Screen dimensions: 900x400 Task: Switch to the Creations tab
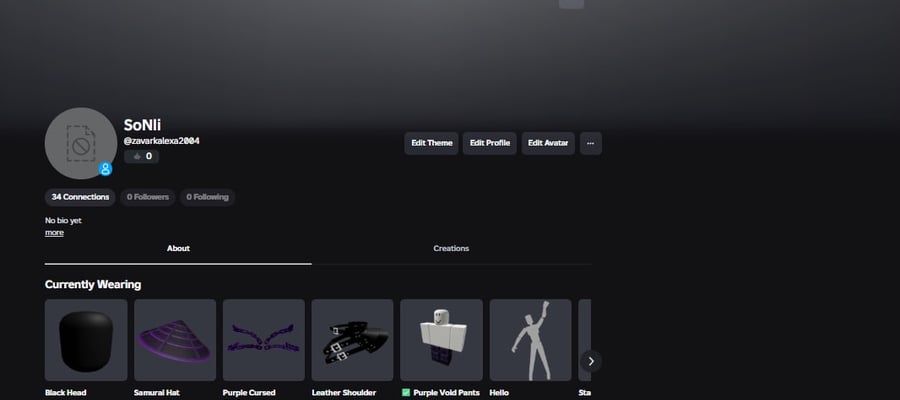(x=451, y=248)
